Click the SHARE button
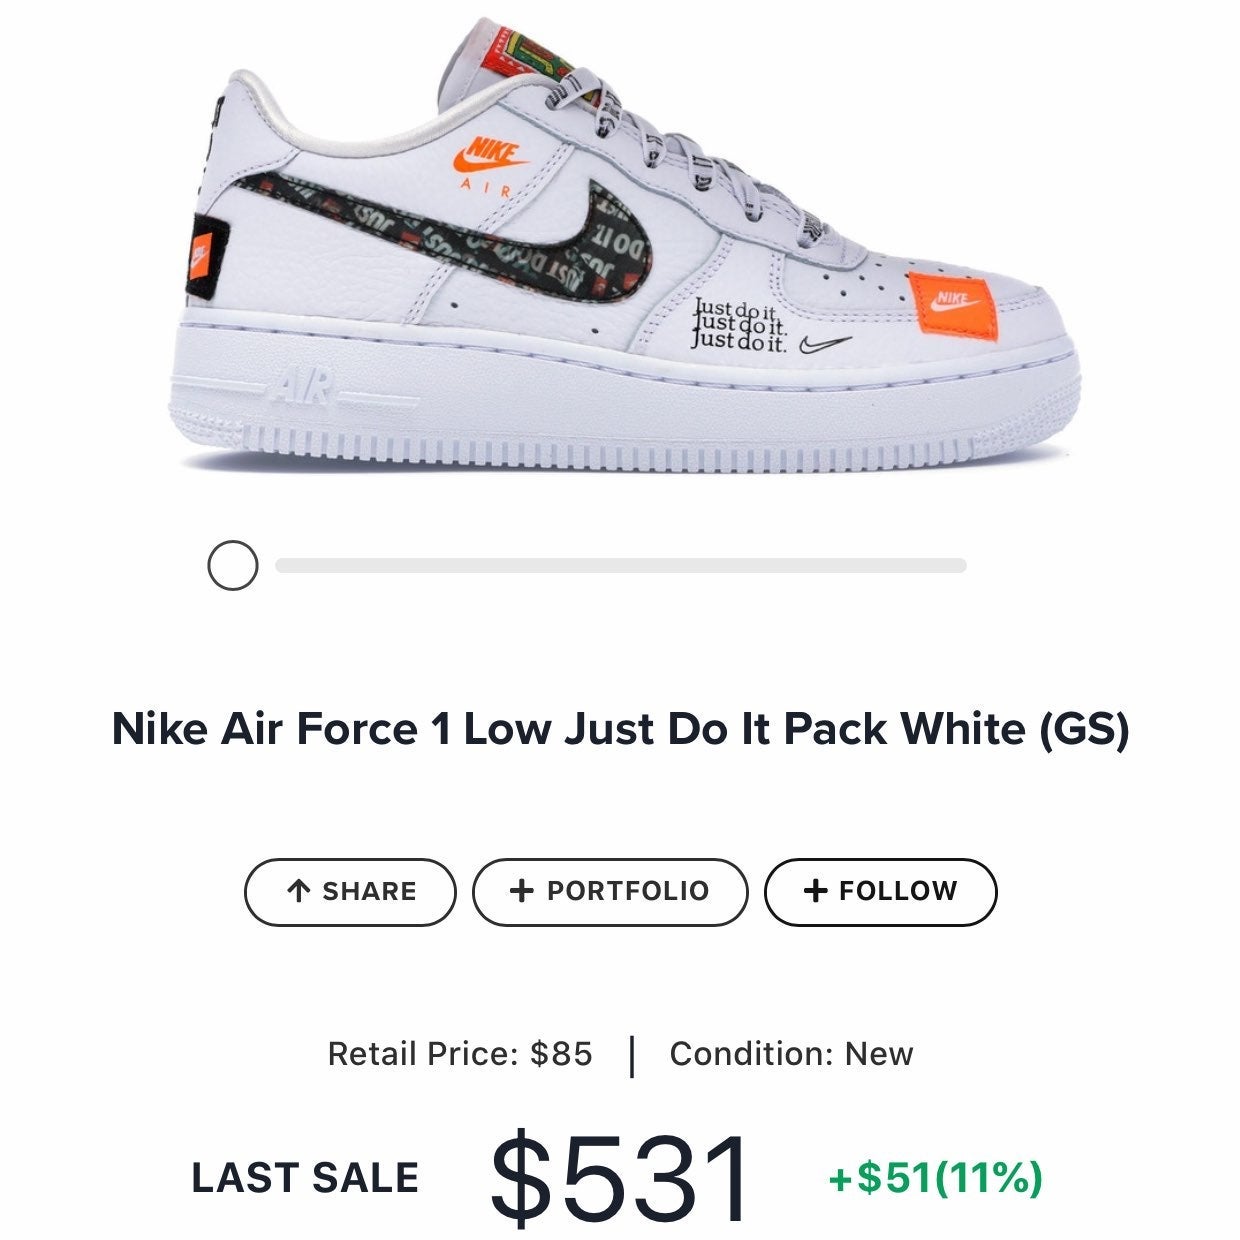 (x=350, y=891)
